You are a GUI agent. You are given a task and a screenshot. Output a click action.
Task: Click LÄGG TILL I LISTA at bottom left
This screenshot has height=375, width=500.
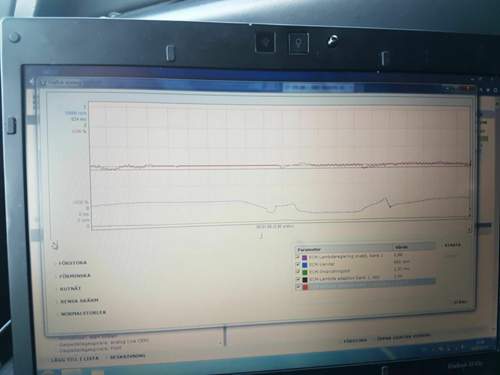[x=74, y=358]
